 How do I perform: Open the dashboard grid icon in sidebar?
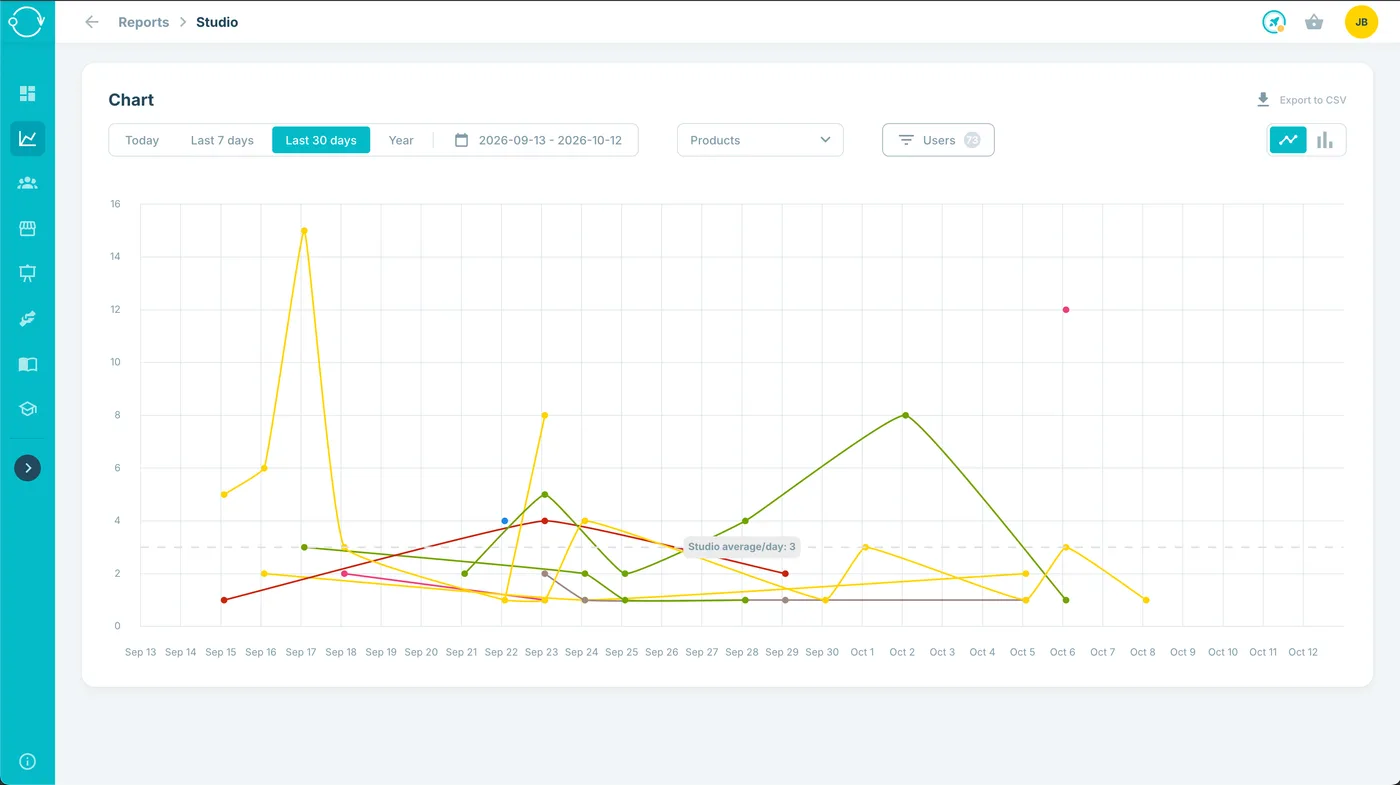tap(27, 93)
